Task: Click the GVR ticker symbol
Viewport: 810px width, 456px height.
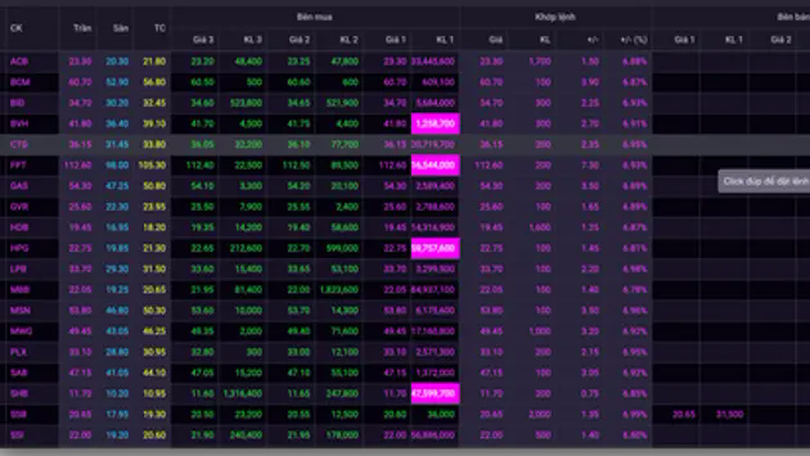Action: [x=19, y=207]
